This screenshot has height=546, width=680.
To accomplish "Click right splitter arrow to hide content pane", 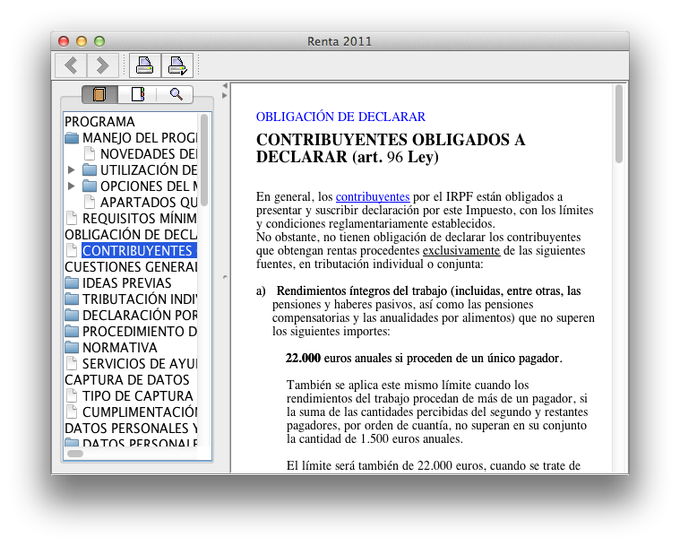I will tap(225, 95).
